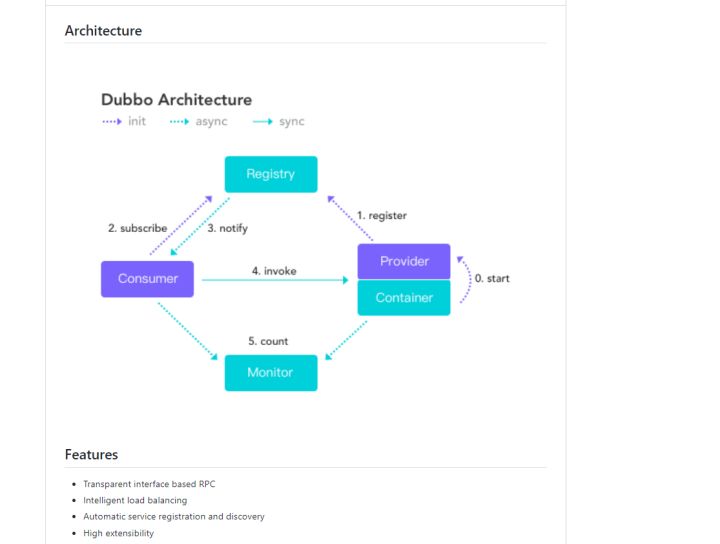The height and width of the screenshot is (544, 720).
Task: Click the Container box in the diagram
Action: point(404,298)
